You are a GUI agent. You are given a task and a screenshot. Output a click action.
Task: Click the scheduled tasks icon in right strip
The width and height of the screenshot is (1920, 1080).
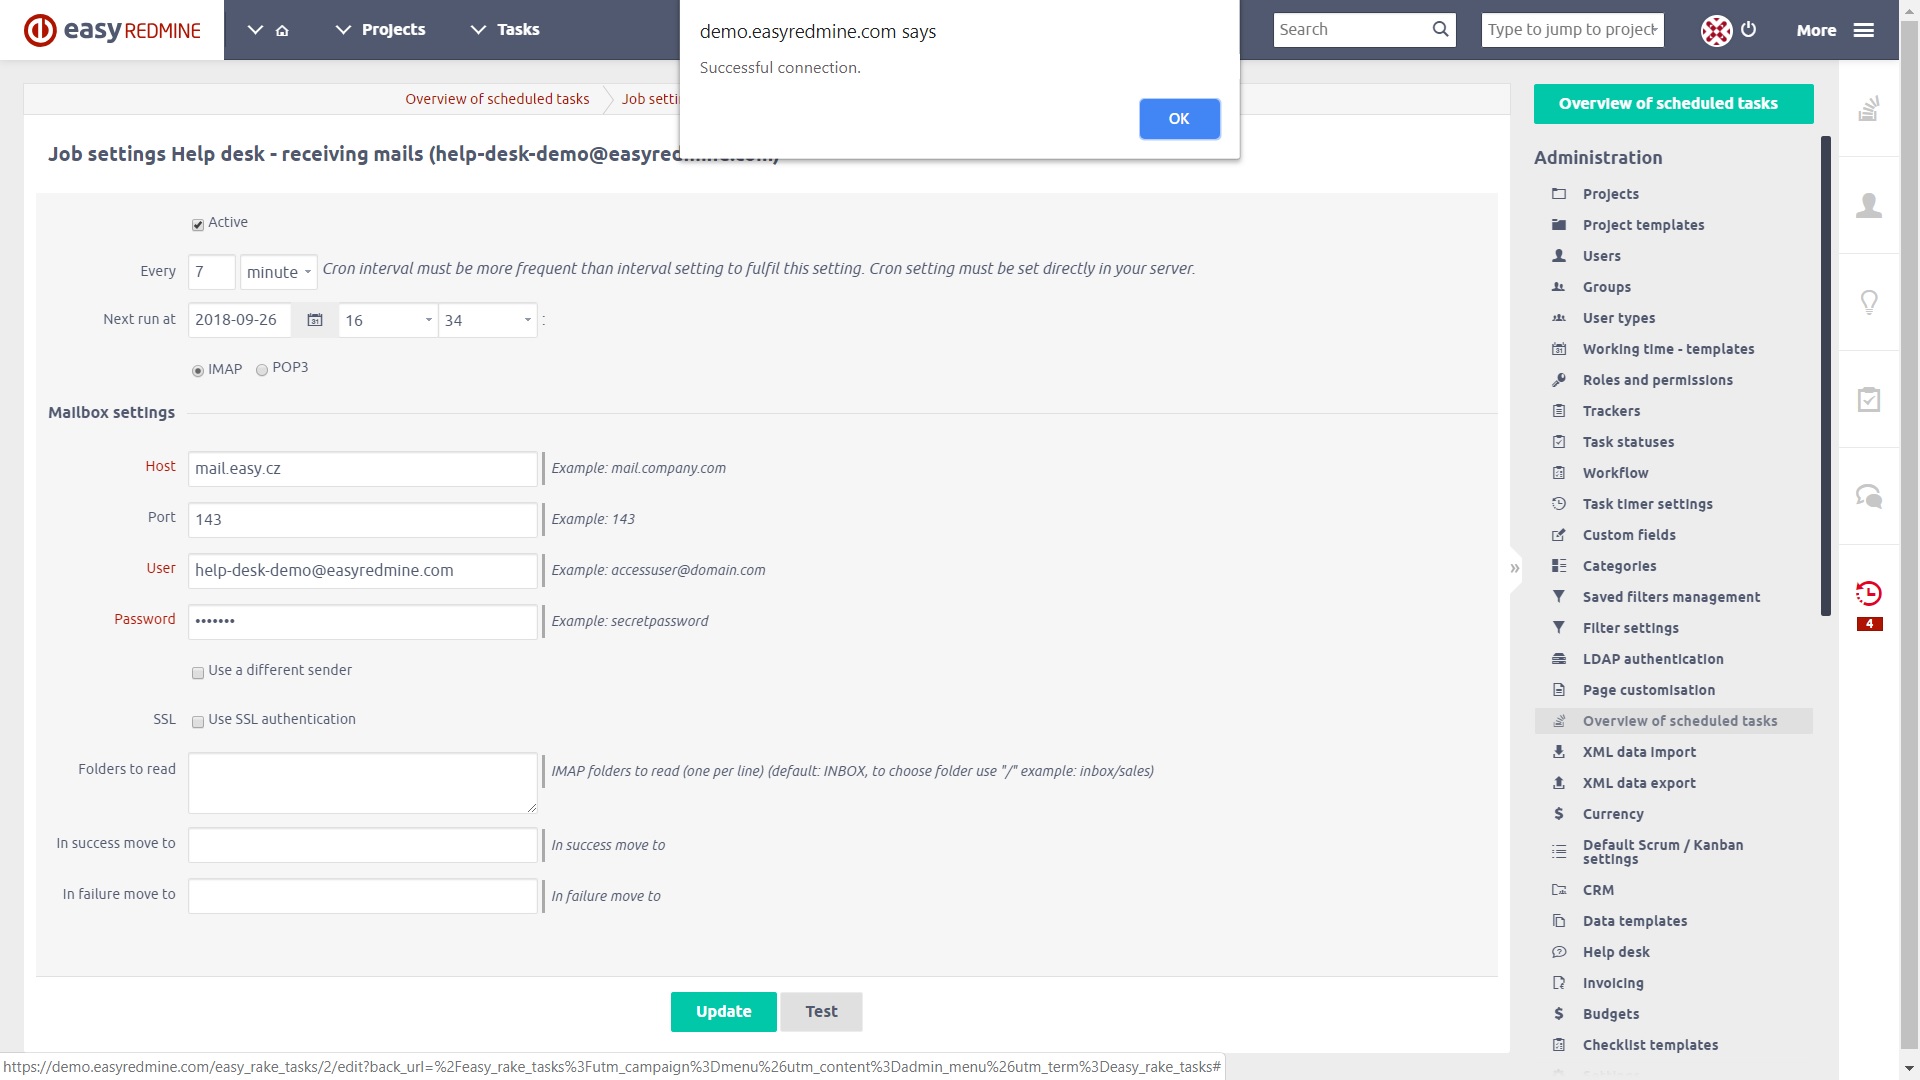point(1869,108)
